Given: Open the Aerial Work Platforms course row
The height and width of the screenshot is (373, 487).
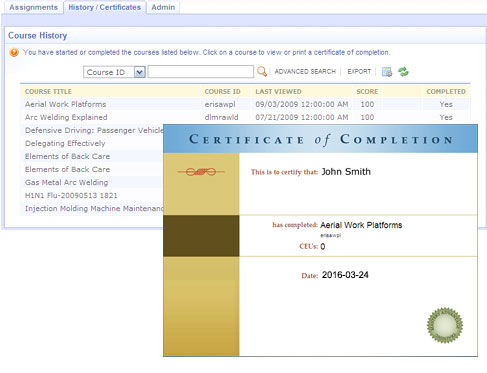Looking at the screenshot, I should (245, 104).
